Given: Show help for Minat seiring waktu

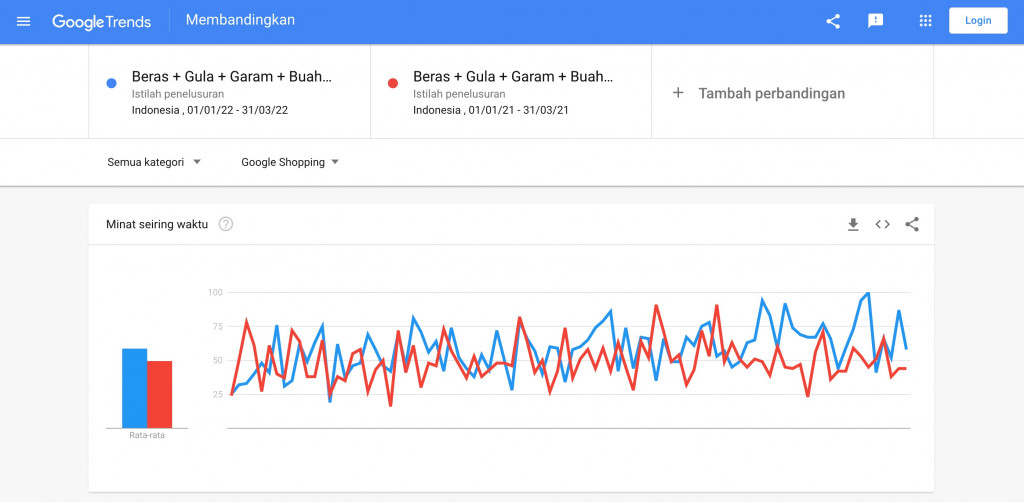Looking at the screenshot, I should coord(226,225).
